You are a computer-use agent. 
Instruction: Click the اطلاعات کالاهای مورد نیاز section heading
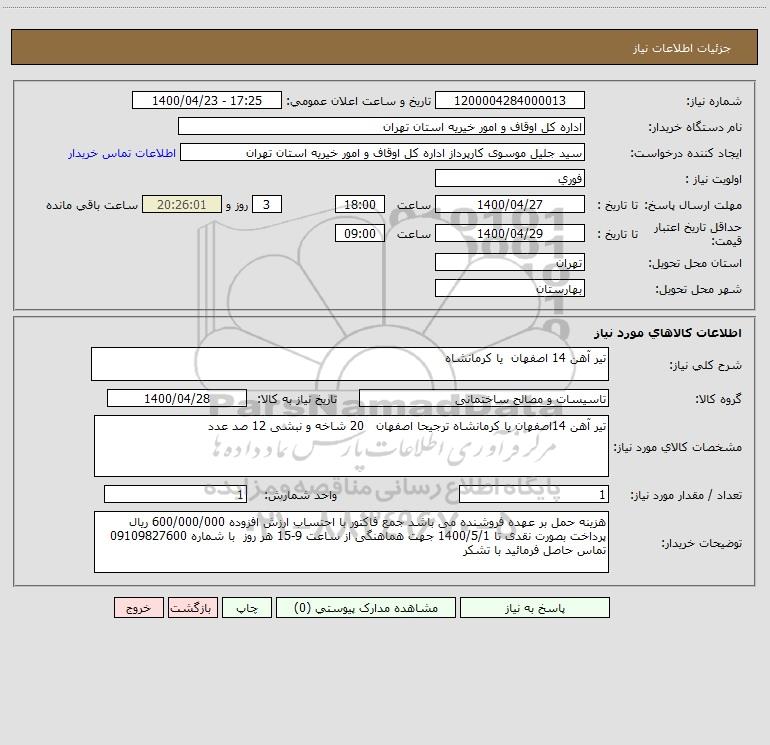click(668, 333)
